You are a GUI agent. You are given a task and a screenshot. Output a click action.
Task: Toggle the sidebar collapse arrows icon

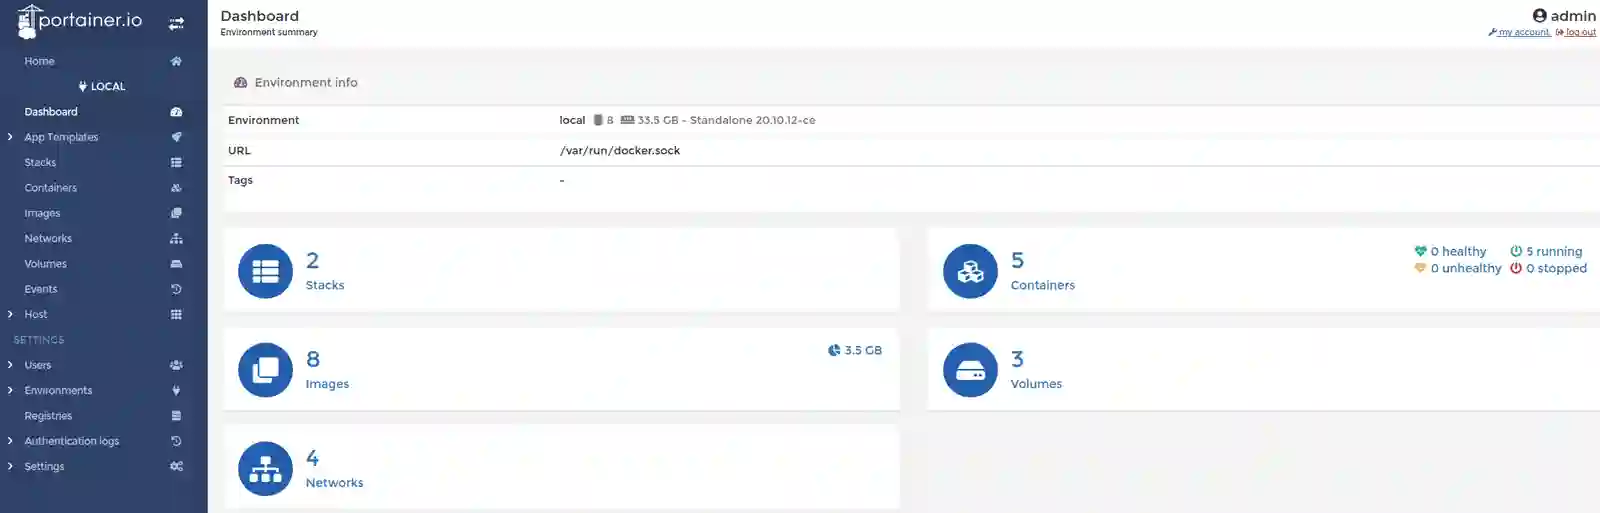click(176, 23)
